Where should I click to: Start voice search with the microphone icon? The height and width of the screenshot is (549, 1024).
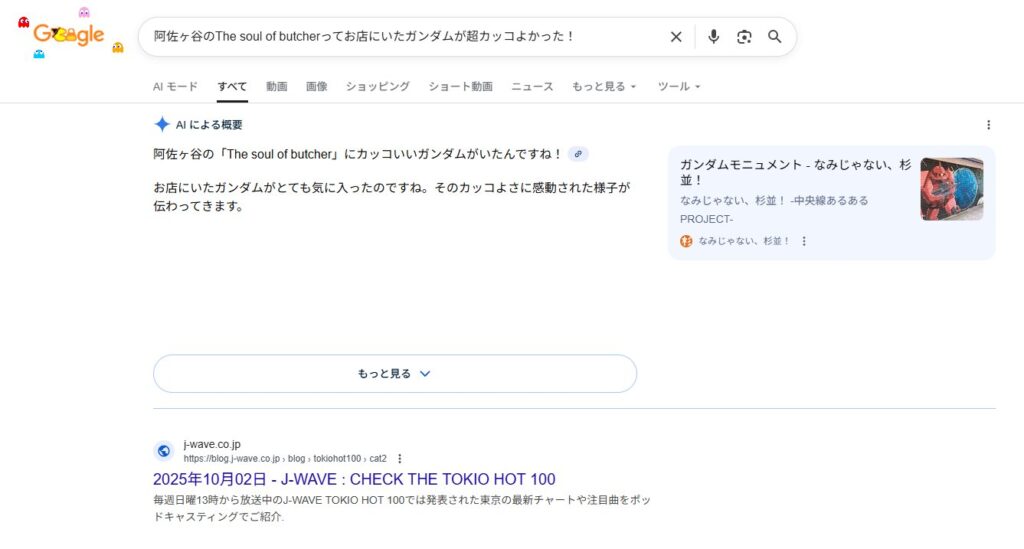coord(713,37)
